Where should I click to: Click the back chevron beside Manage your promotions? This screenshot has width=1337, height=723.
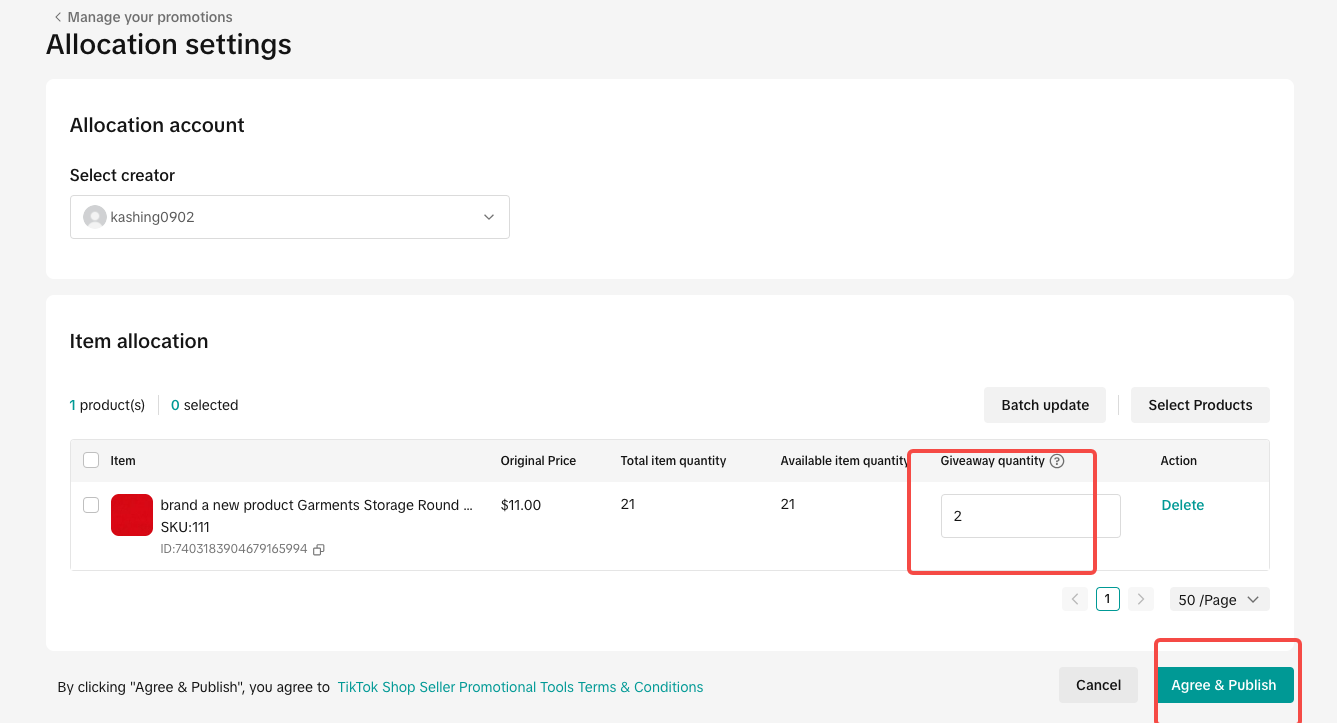click(x=58, y=17)
